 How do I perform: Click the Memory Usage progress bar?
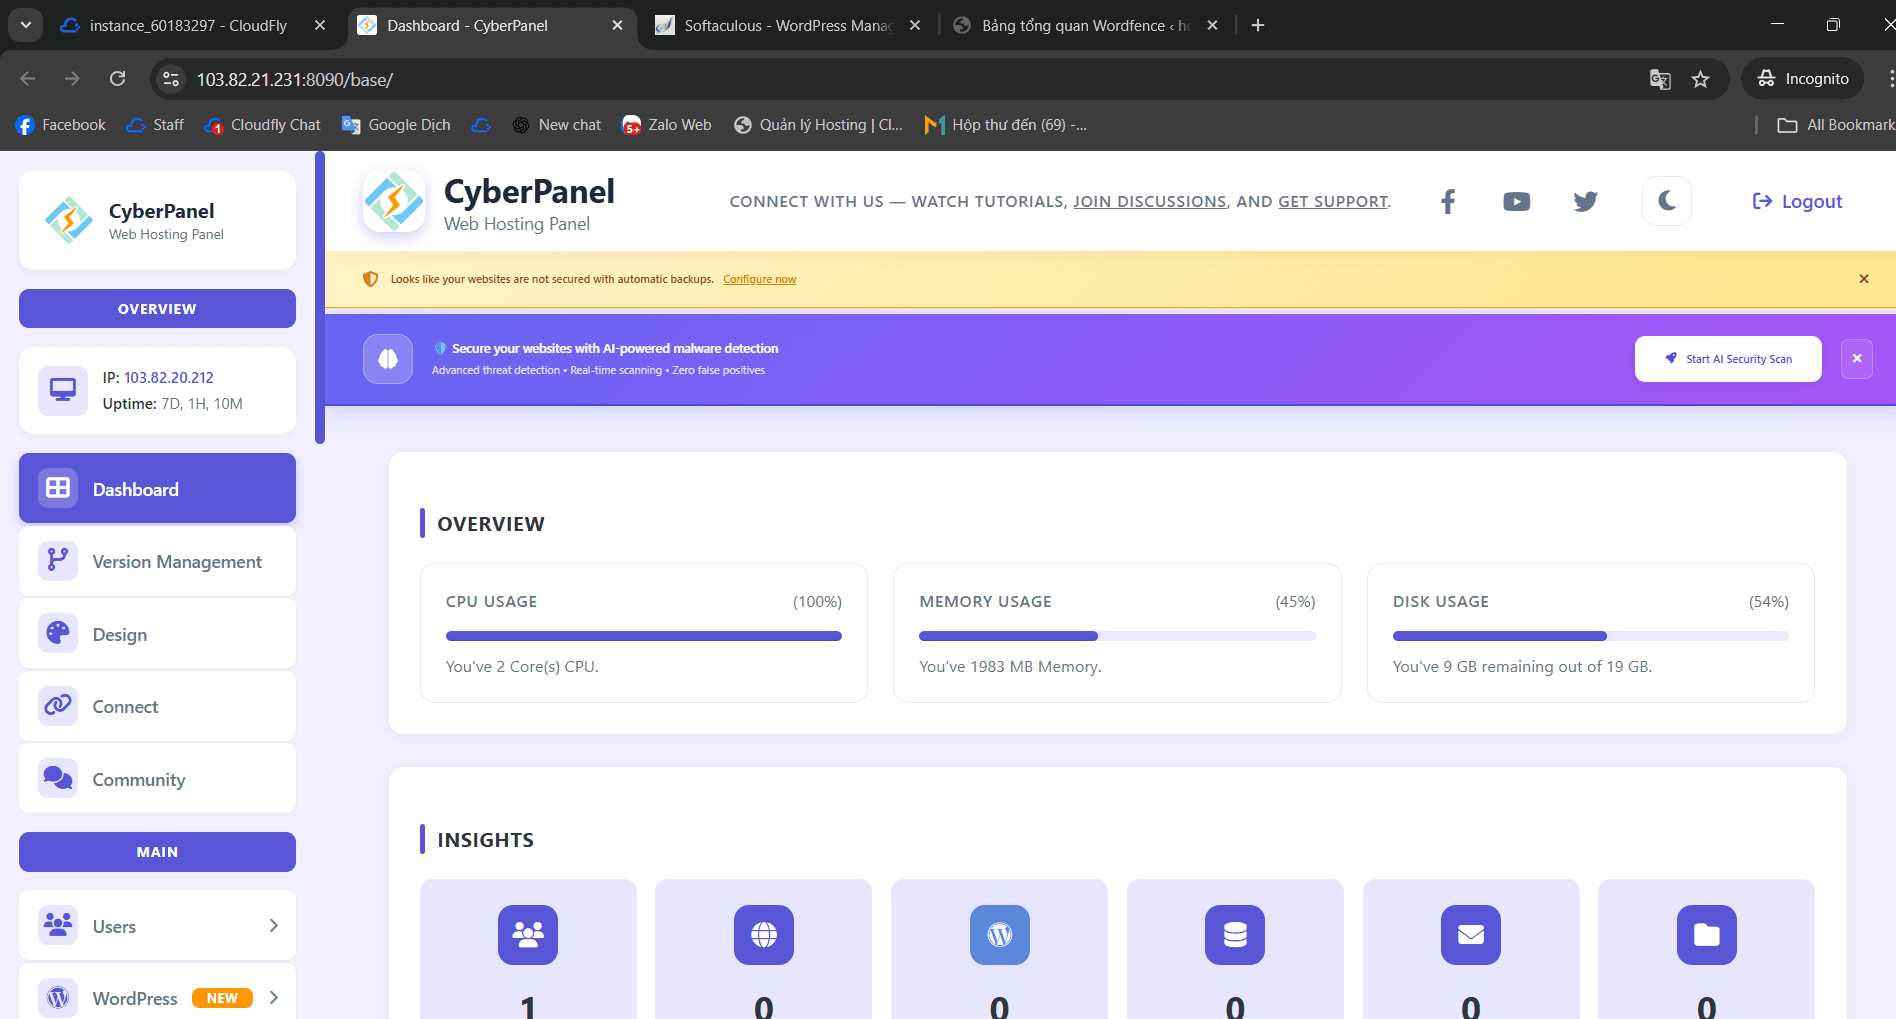coord(1116,636)
